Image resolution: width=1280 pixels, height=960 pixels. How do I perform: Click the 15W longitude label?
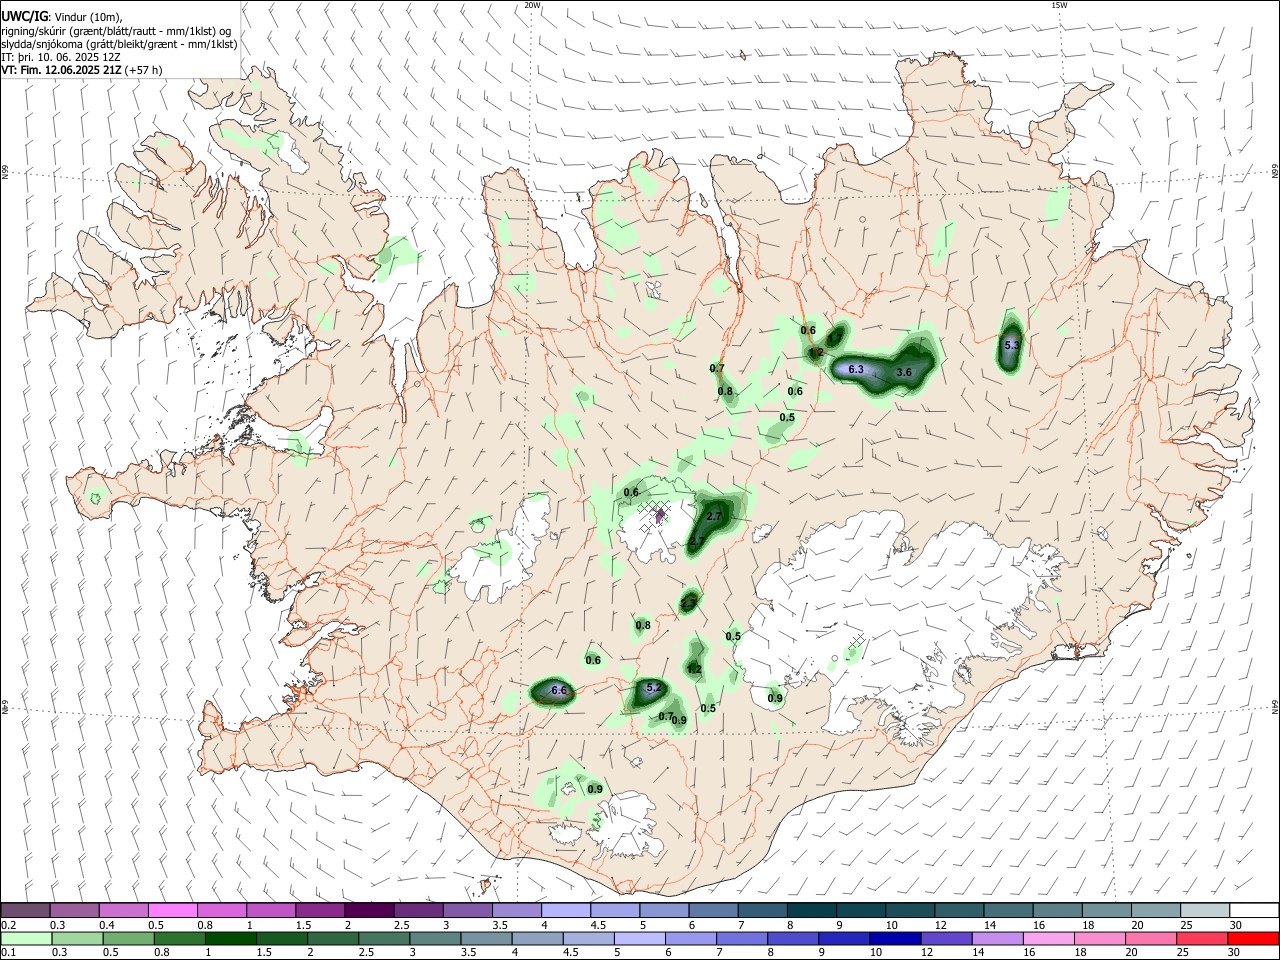(1059, 5)
